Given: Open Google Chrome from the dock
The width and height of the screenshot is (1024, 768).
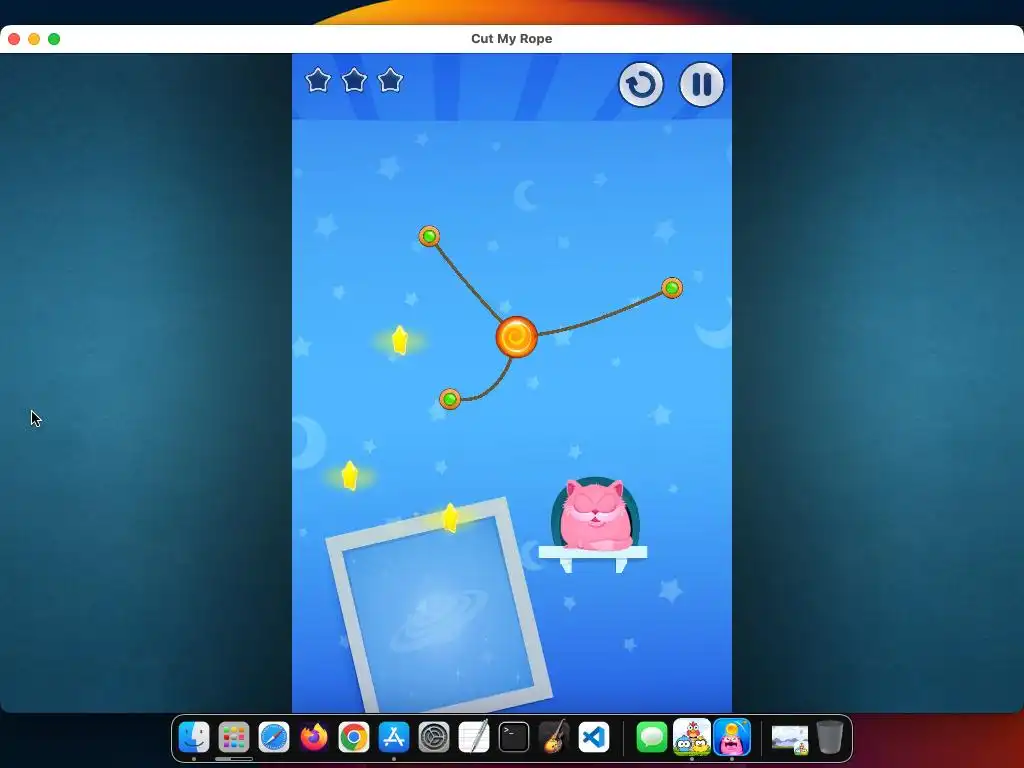Looking at the screenshot, I should click(354, 737).
